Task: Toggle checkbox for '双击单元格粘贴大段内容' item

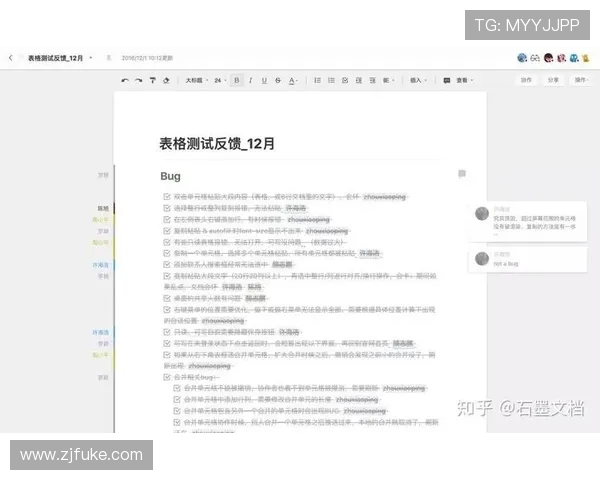Action: [x=167, y=197]
